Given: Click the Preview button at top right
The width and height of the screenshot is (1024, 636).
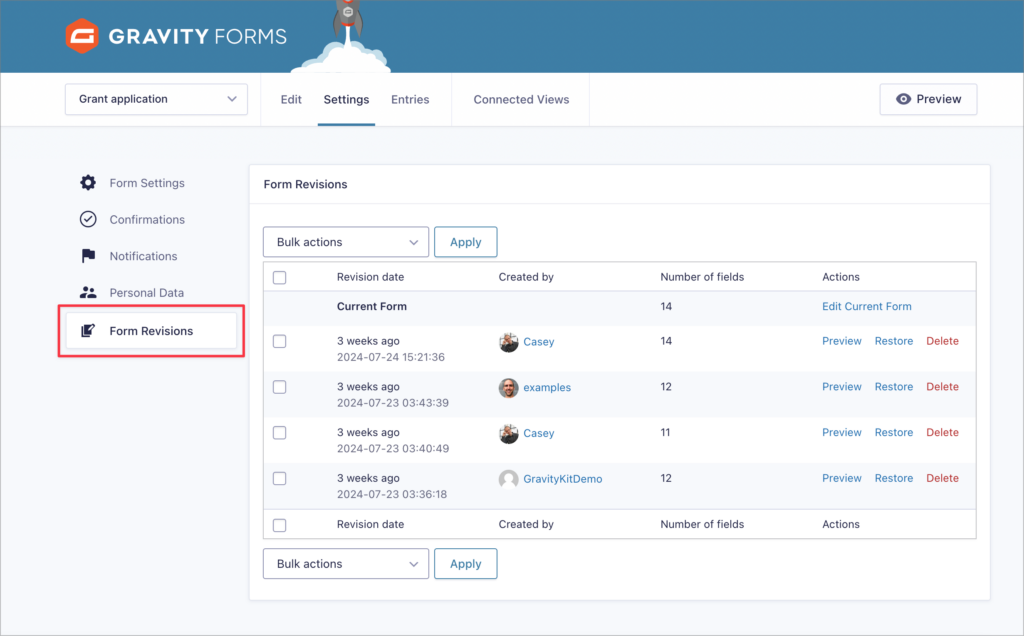Looking at the screenshot, I should pyautogui.click(x=928, y=99).
